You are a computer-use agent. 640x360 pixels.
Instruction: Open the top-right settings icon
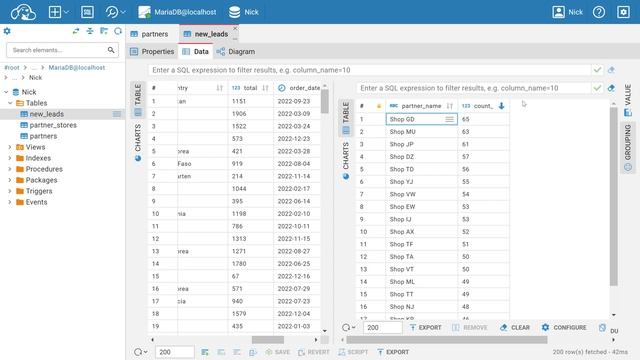623,12
